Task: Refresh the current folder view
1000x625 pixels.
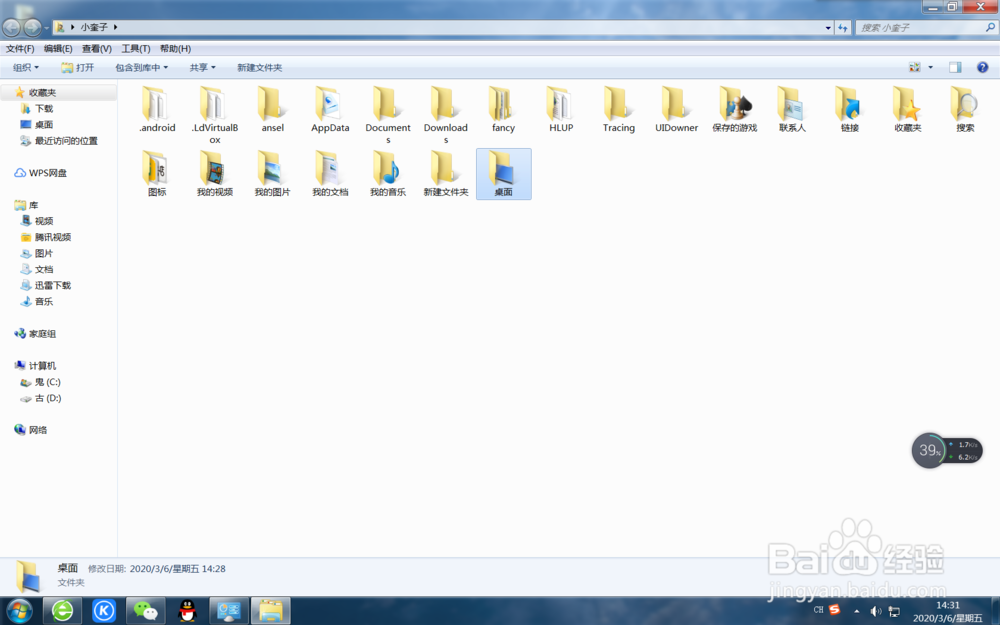Action: pos(843,27)
